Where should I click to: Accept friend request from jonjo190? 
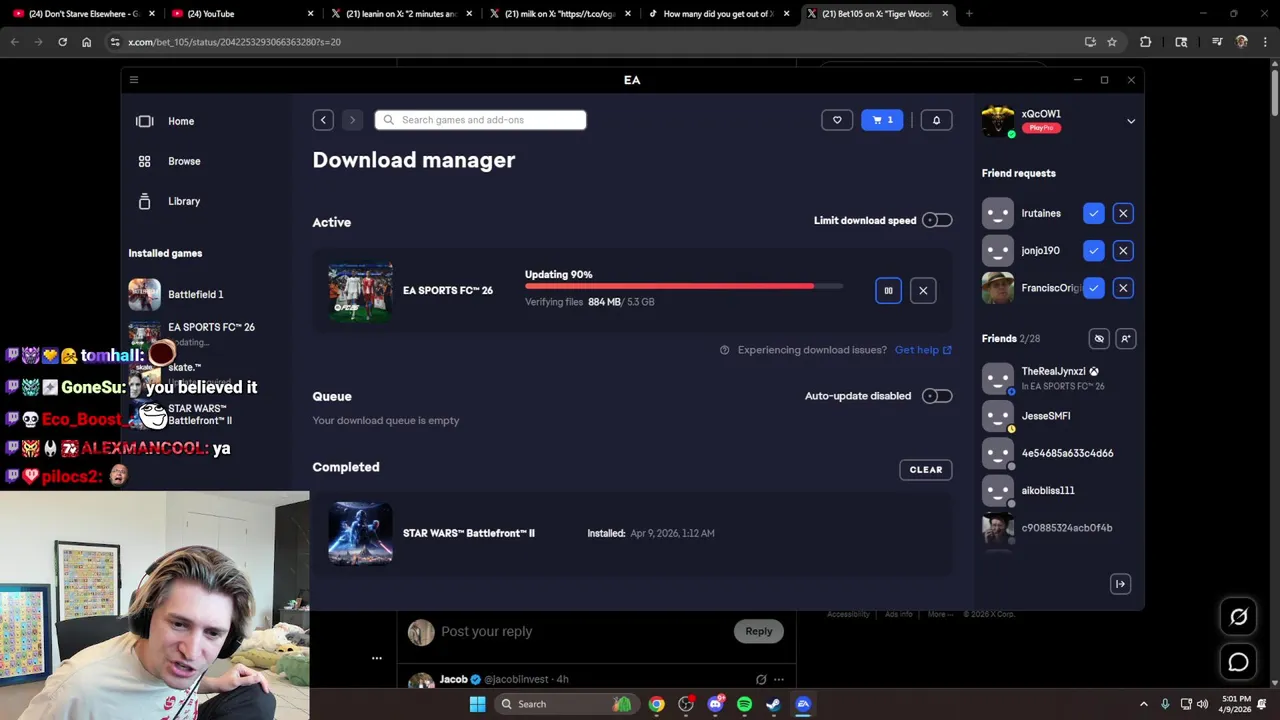click(x=1094, y=250)
